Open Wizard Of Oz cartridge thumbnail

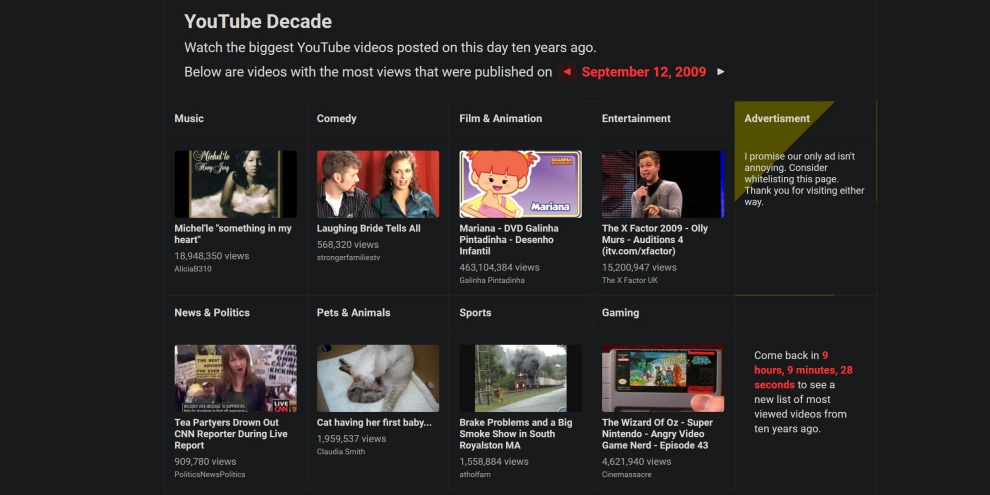point(663,378)
